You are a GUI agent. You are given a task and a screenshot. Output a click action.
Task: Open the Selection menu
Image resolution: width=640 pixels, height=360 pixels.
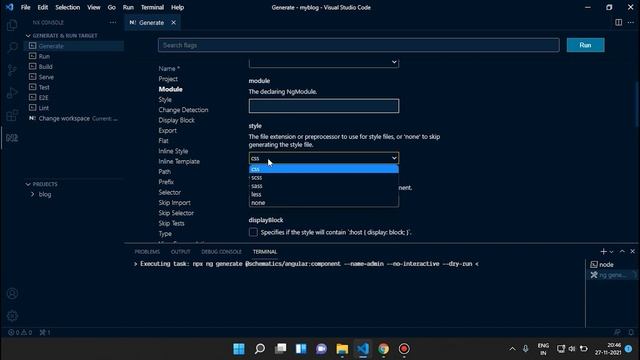(x=67, y=7)
